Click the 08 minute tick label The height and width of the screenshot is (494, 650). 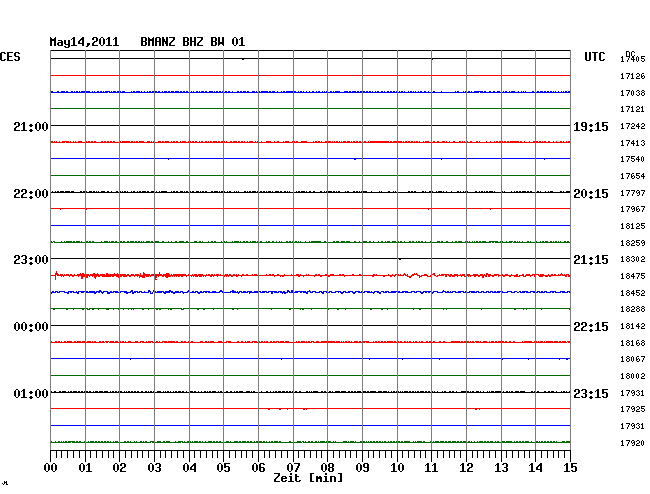click(327, 468)
